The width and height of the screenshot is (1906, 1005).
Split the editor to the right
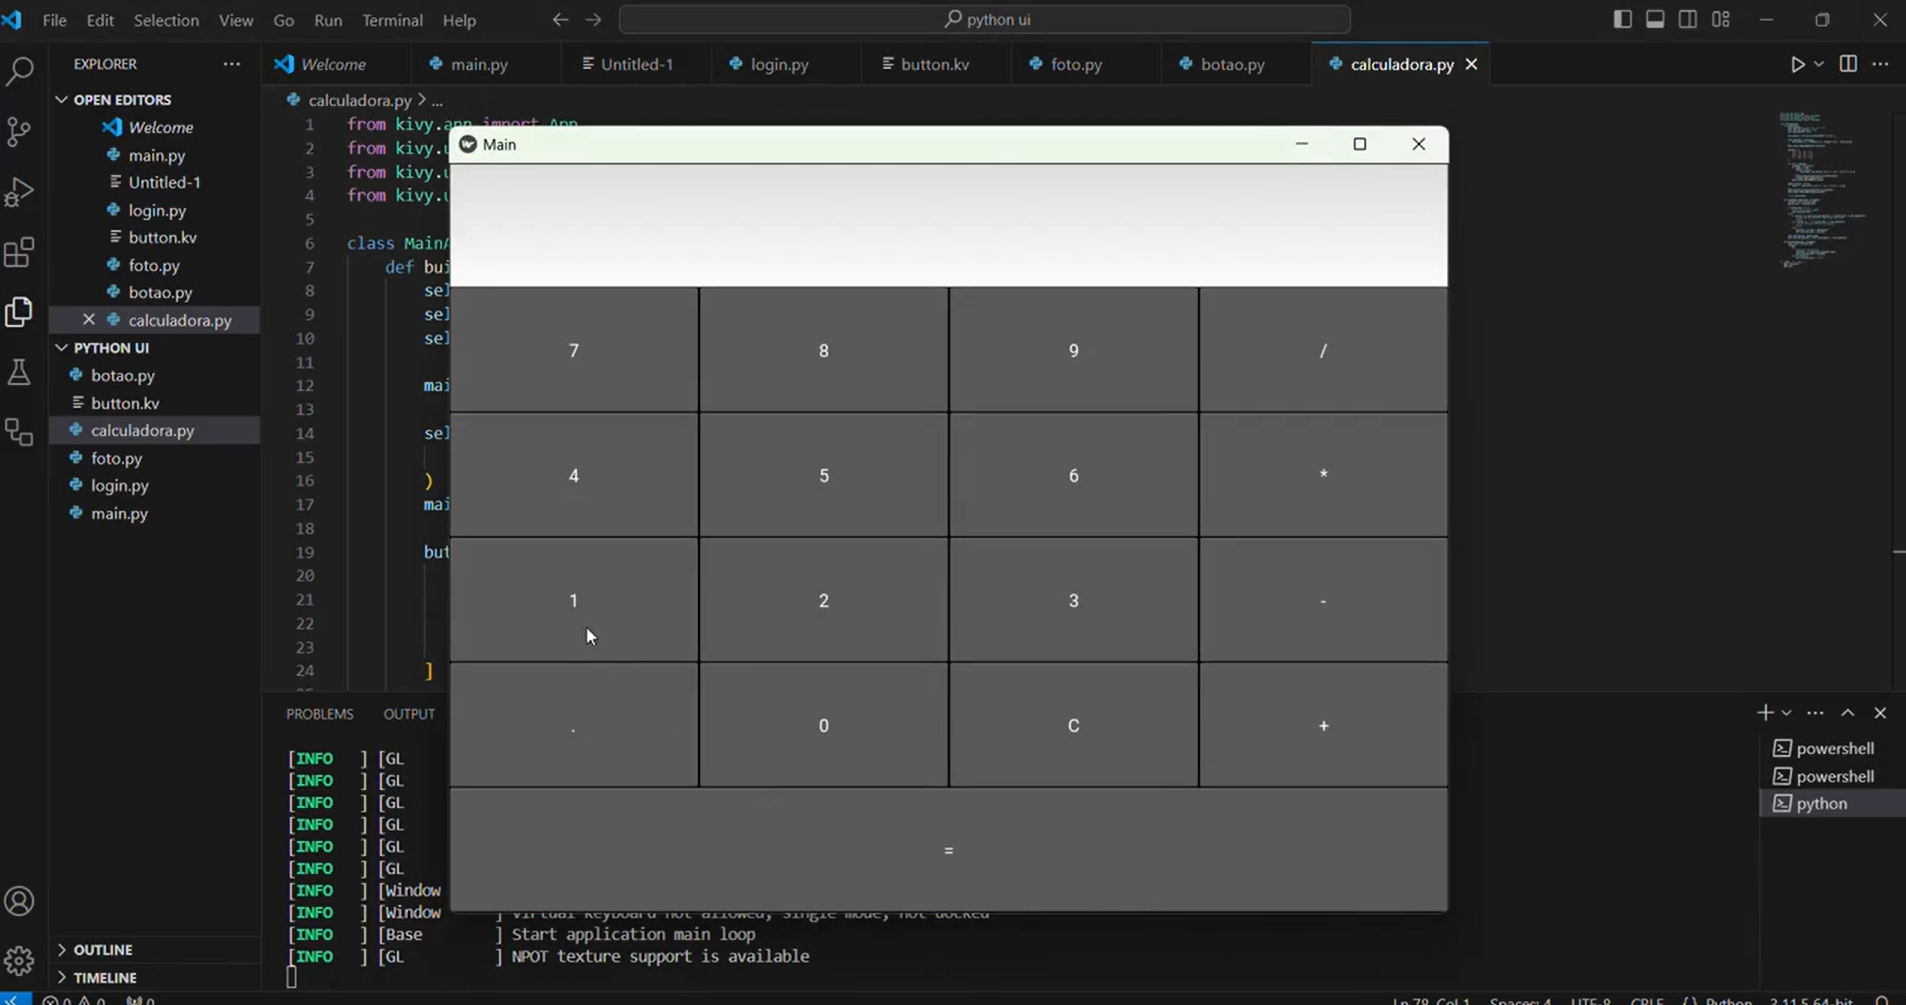(x=1848, y=64)
